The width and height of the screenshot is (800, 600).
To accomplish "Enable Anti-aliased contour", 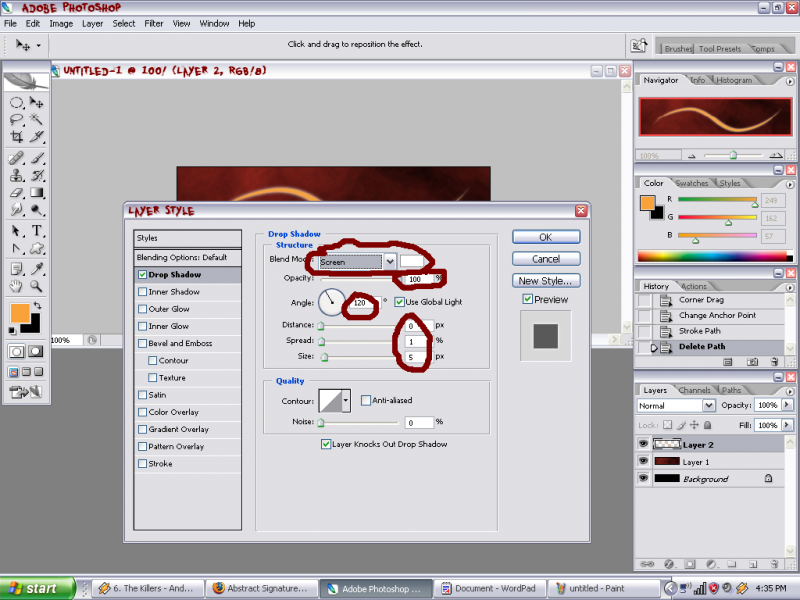I will (366, 401).
